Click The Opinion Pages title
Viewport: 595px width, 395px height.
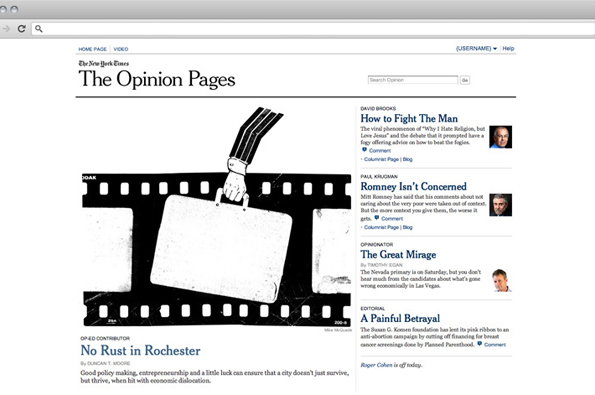click(x=157, y=79)
